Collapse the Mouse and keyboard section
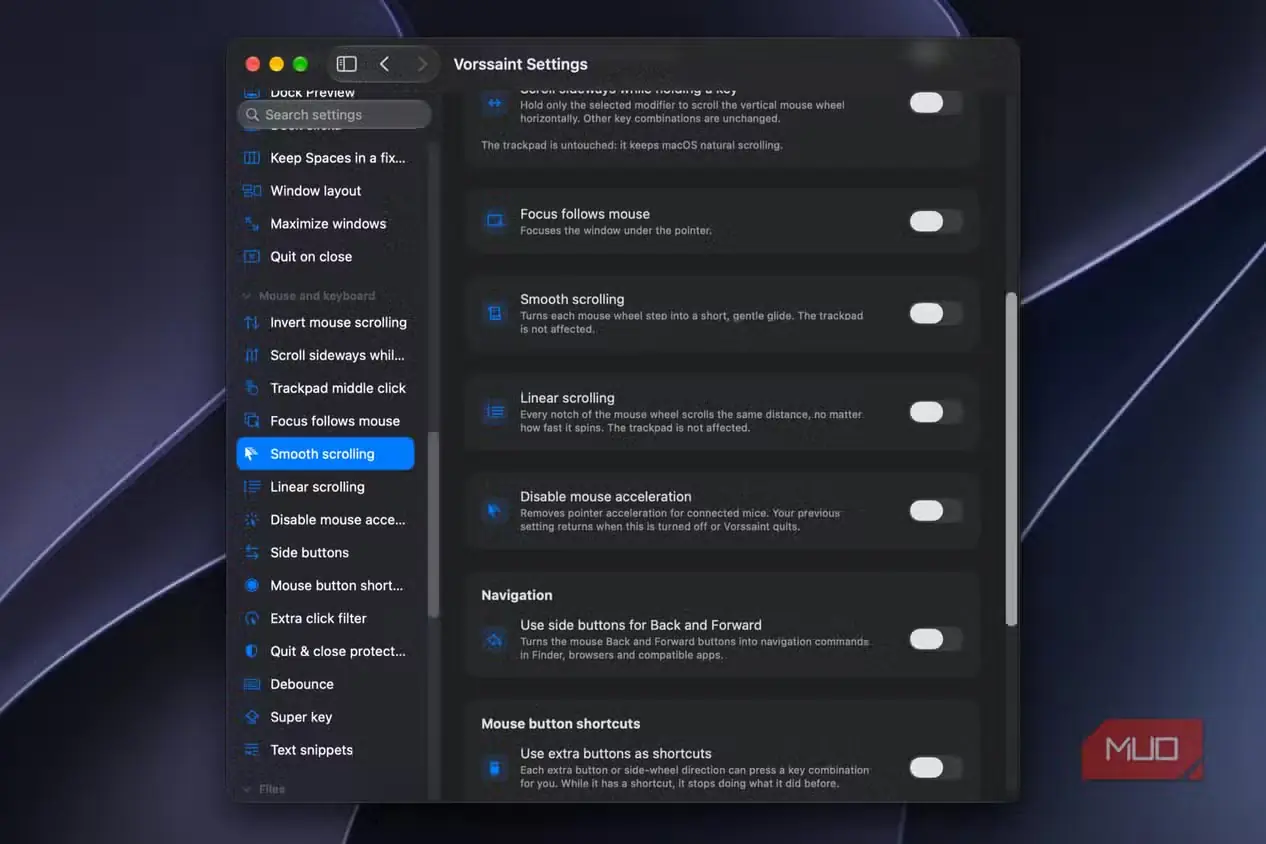 tap(247, 296)
